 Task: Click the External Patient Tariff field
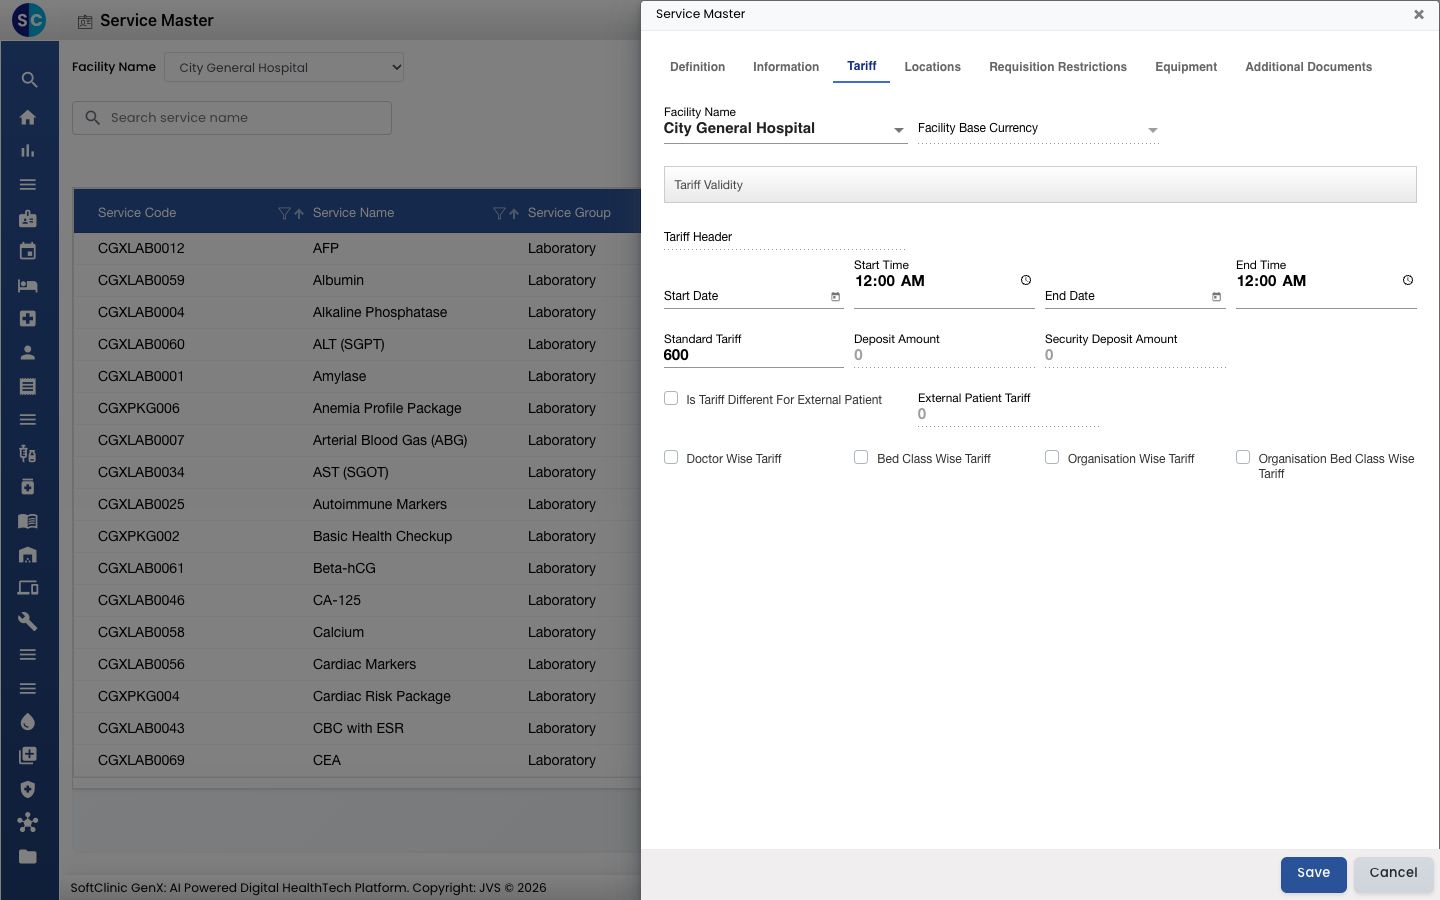coord(1008,414)
